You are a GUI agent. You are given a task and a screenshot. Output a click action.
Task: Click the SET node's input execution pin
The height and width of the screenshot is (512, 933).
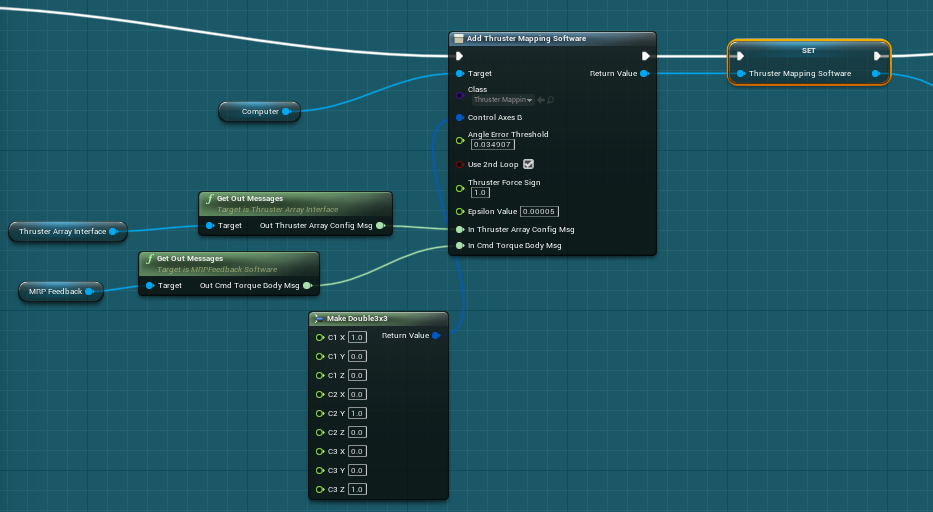pyautogui.click(x=740, y=56)
